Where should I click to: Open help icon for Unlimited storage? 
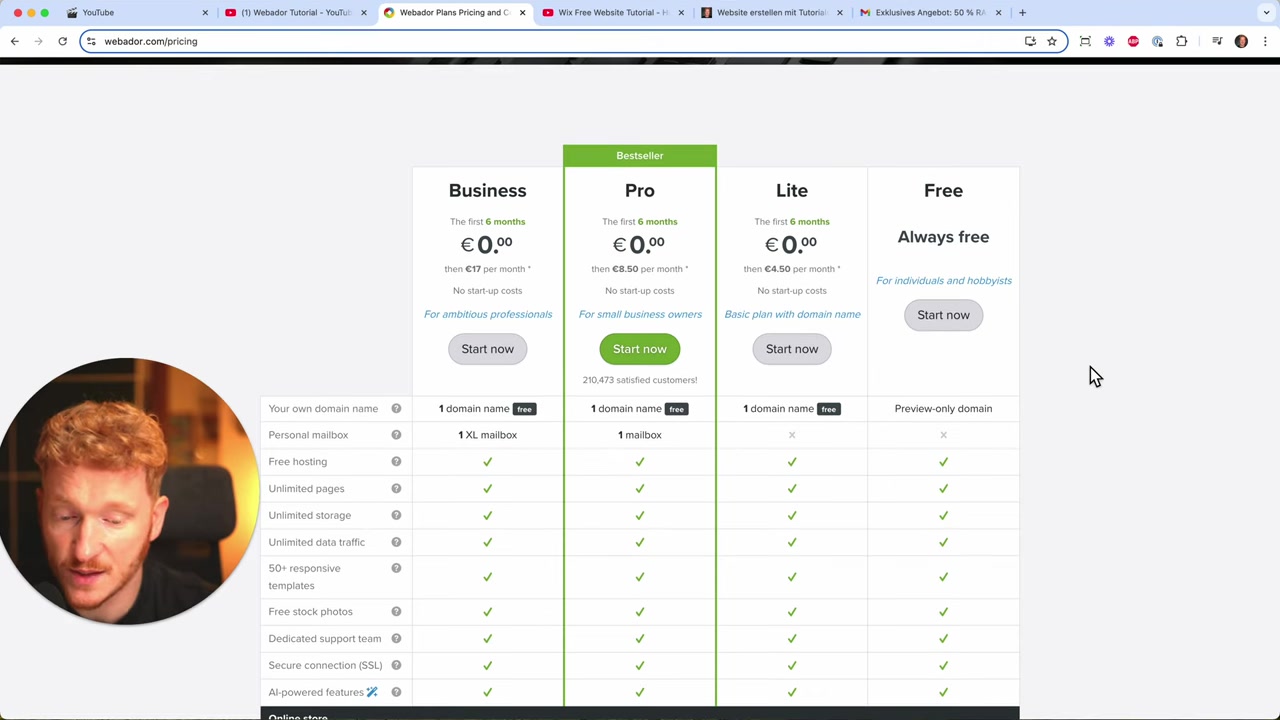(x=396, y=515)
